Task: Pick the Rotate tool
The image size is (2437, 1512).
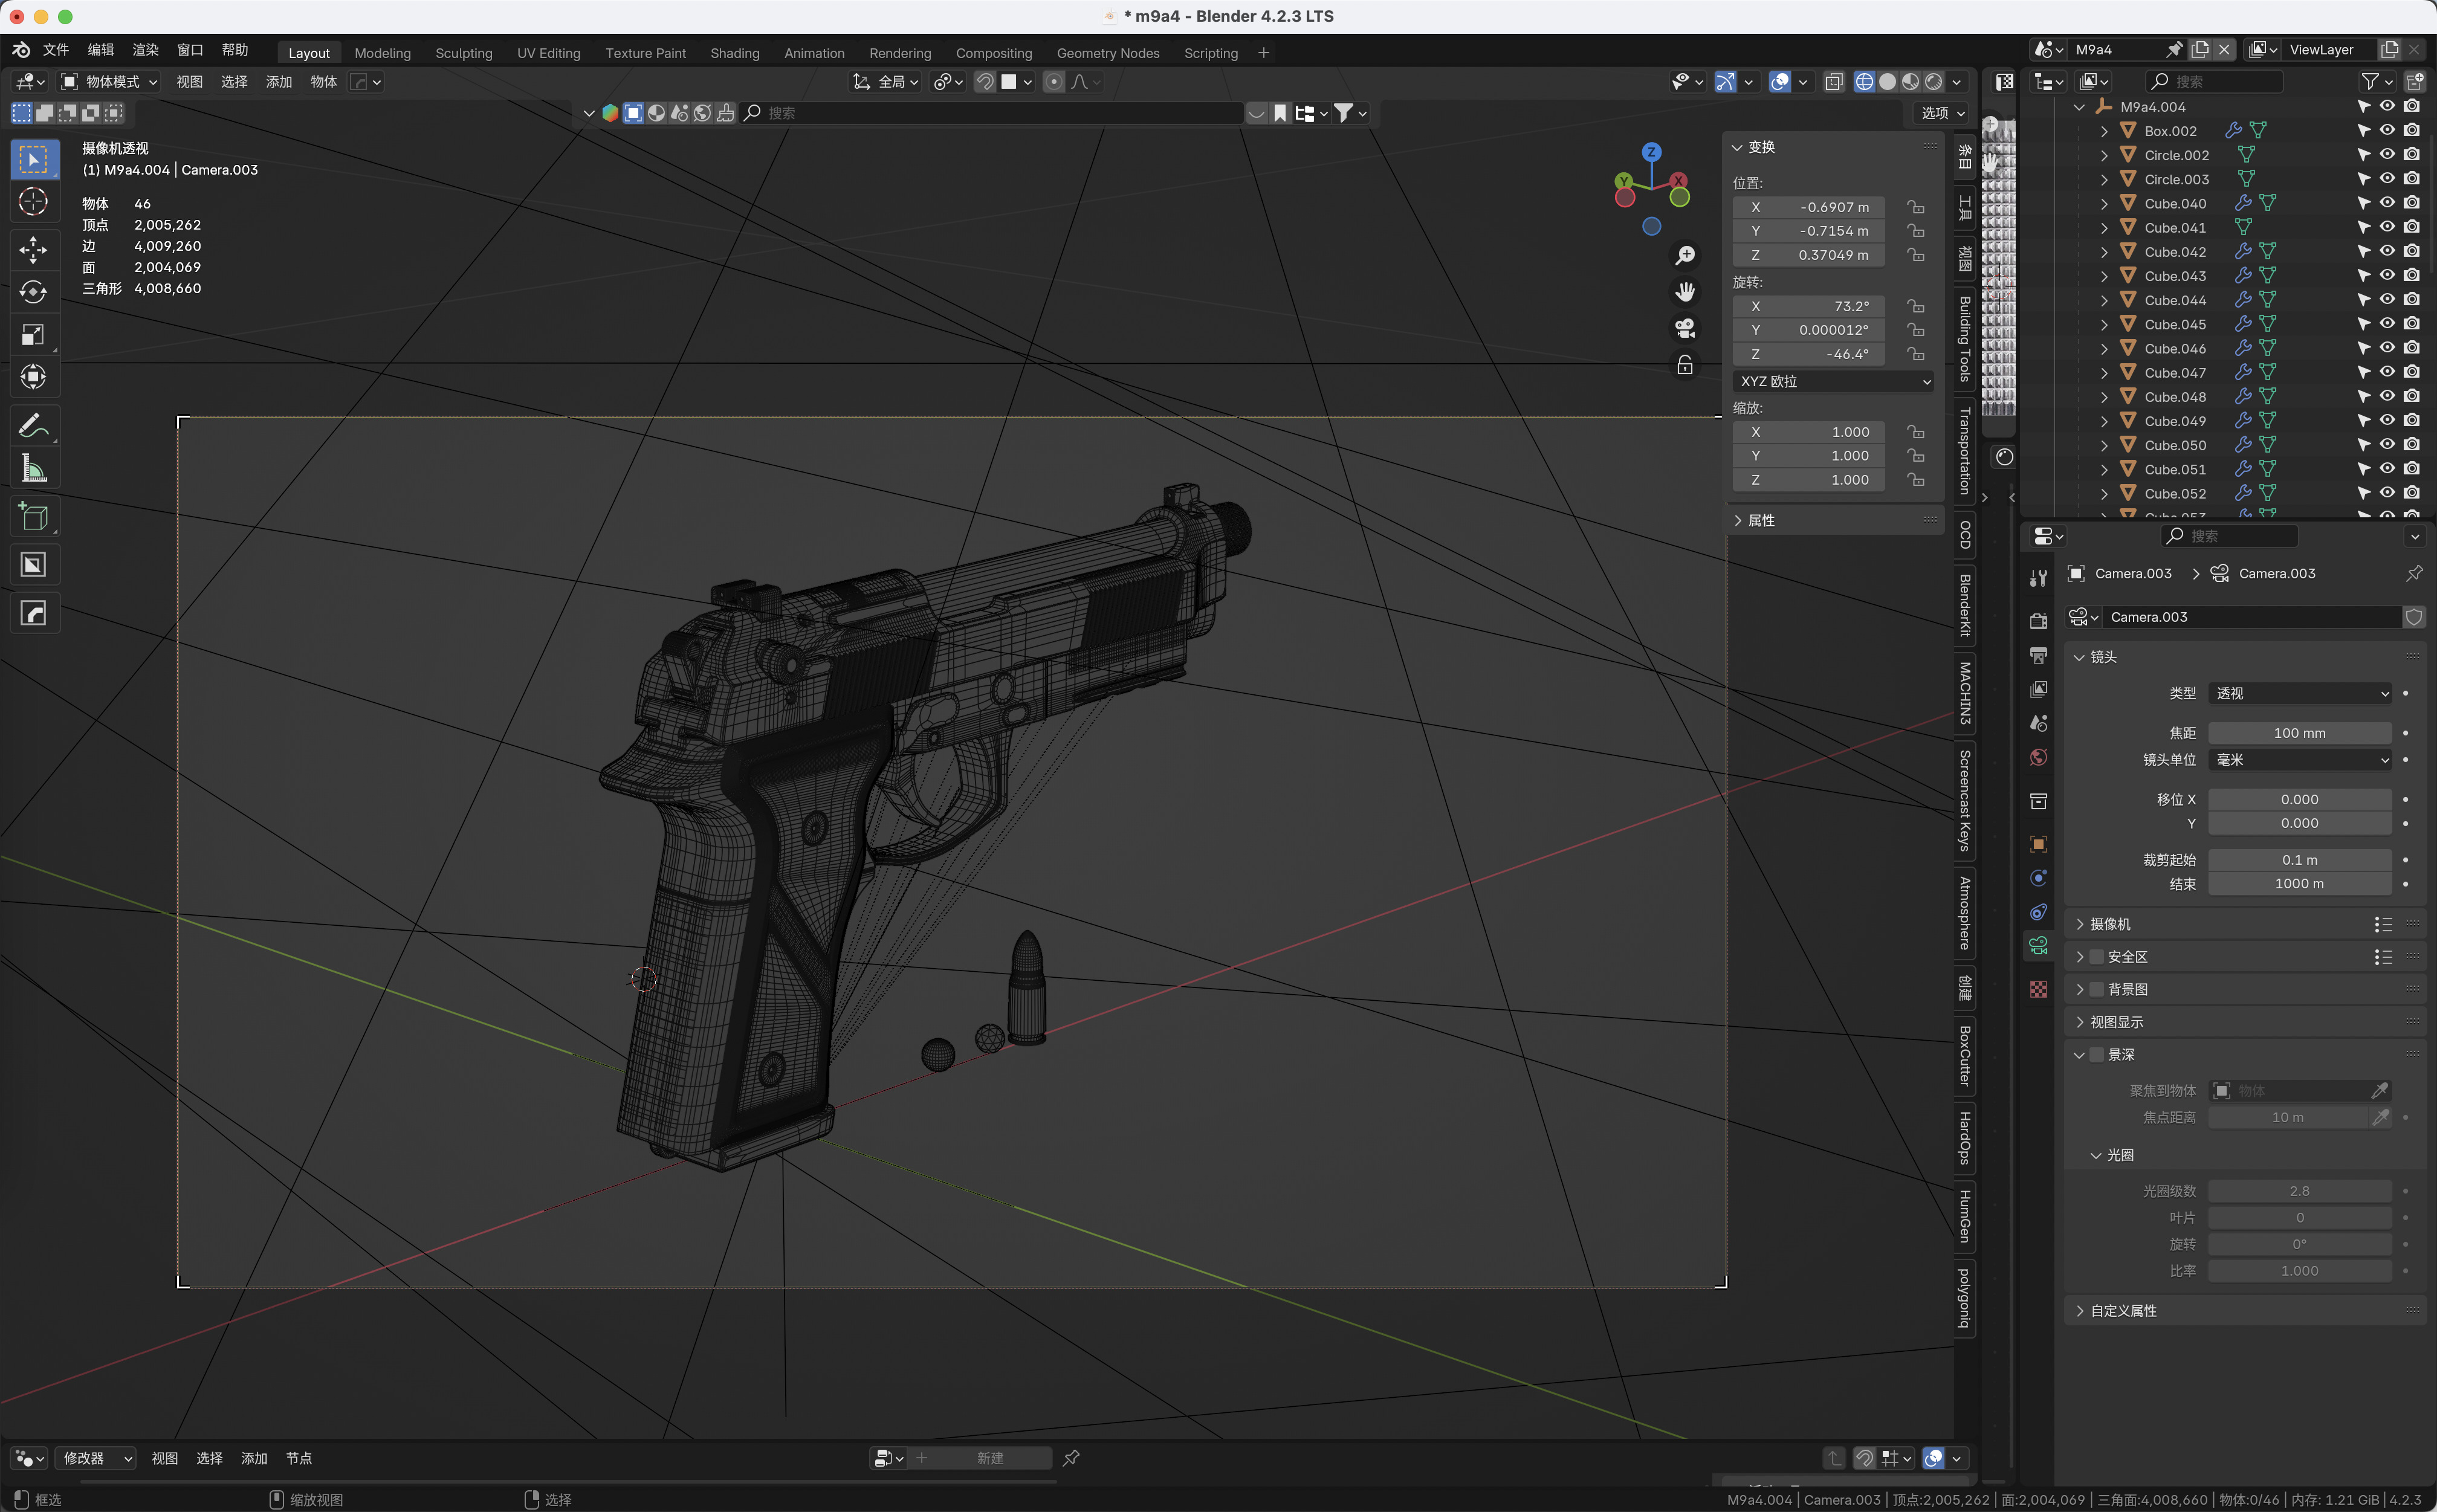Action: [34, 292]
